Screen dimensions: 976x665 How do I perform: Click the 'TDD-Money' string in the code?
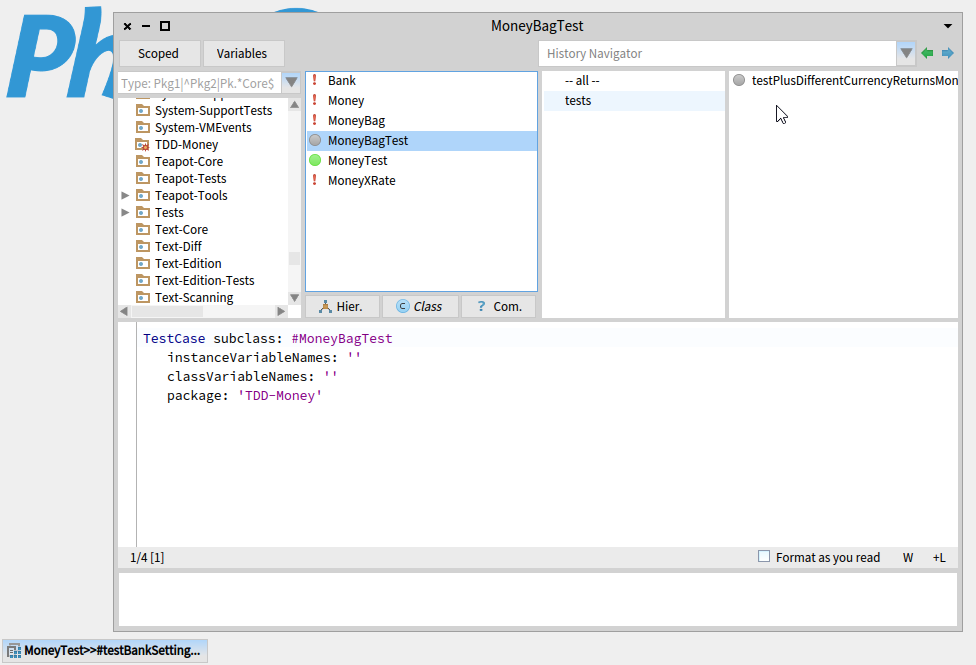point(280,396)
